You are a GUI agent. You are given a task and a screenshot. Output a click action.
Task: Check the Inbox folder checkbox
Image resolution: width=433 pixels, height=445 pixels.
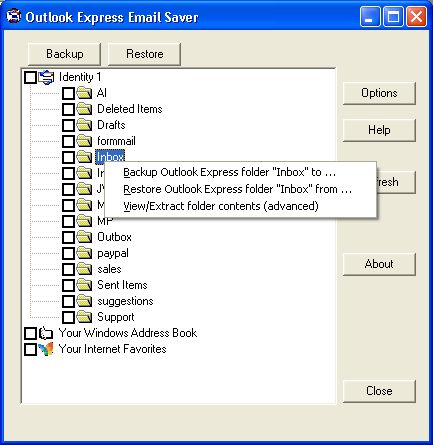(68, 157)
